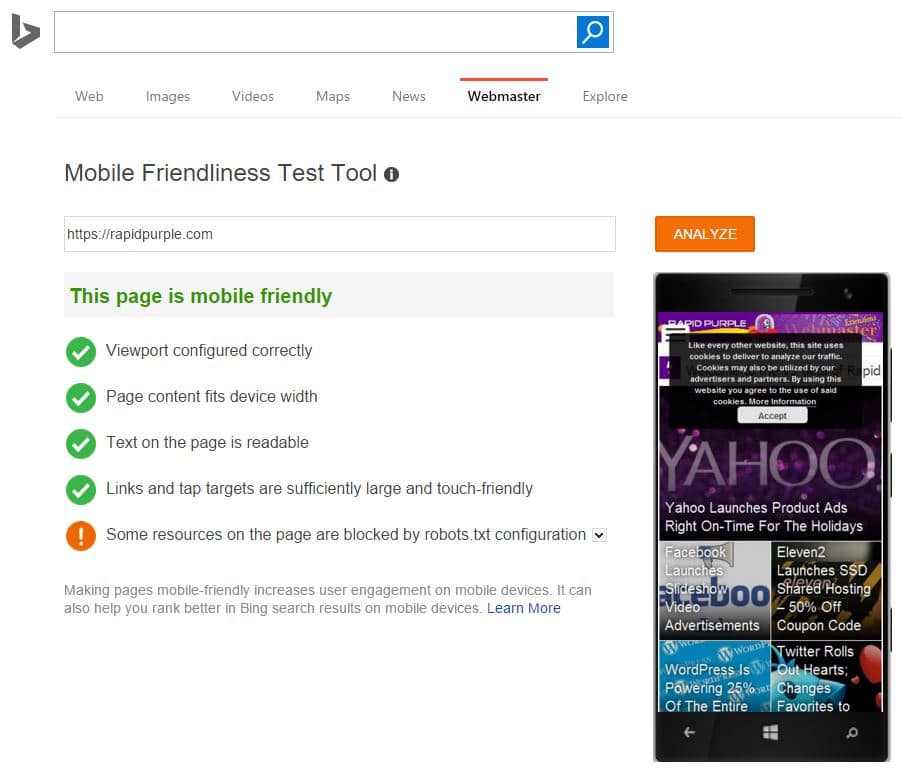
Task: Tap More Information link in the cookie notice
Action: point(782,402)
